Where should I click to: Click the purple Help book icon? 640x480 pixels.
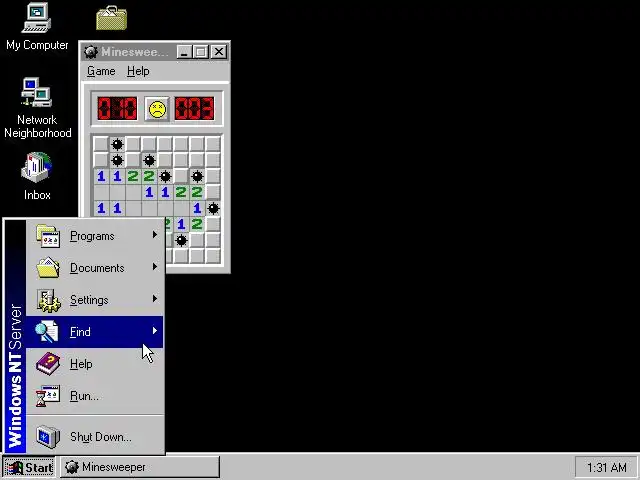[48, 364]
